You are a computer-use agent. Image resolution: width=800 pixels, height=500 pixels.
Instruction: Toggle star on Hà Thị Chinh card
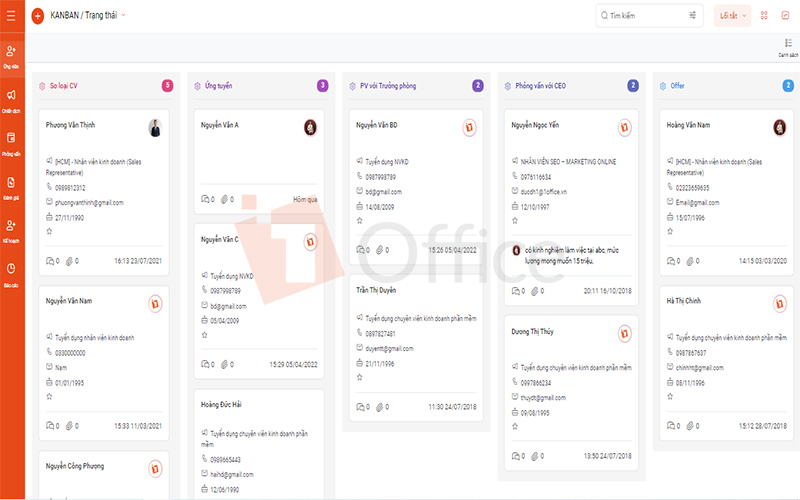point(670,396)
